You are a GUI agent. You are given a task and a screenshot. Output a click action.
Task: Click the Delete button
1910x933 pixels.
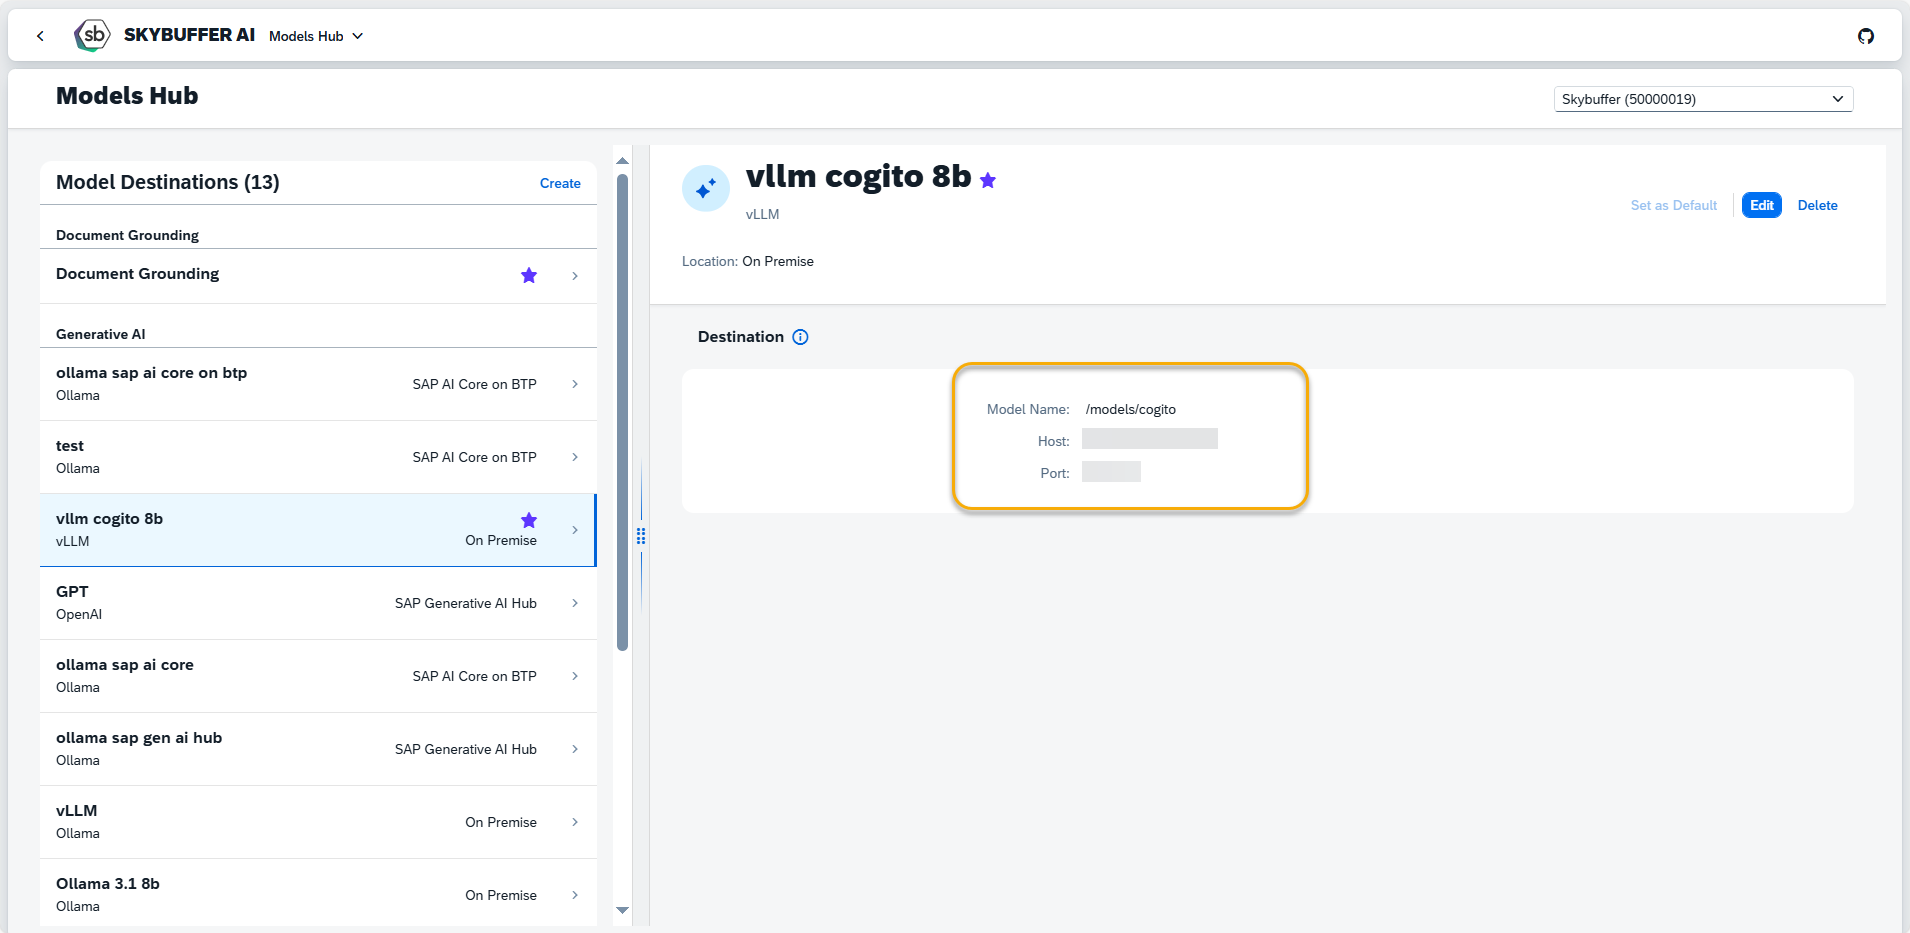(1817, 205)
